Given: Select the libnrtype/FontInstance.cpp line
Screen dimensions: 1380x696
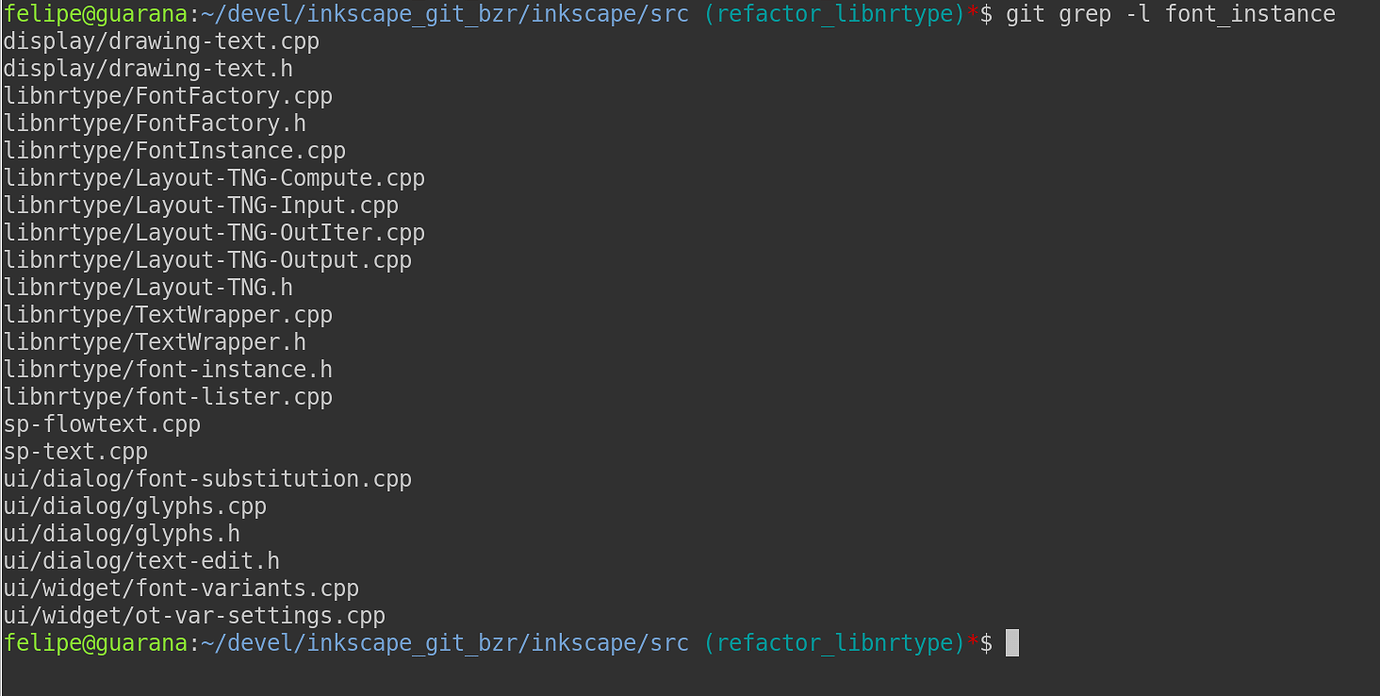Looking at the screenshot, I should [174, 151].
